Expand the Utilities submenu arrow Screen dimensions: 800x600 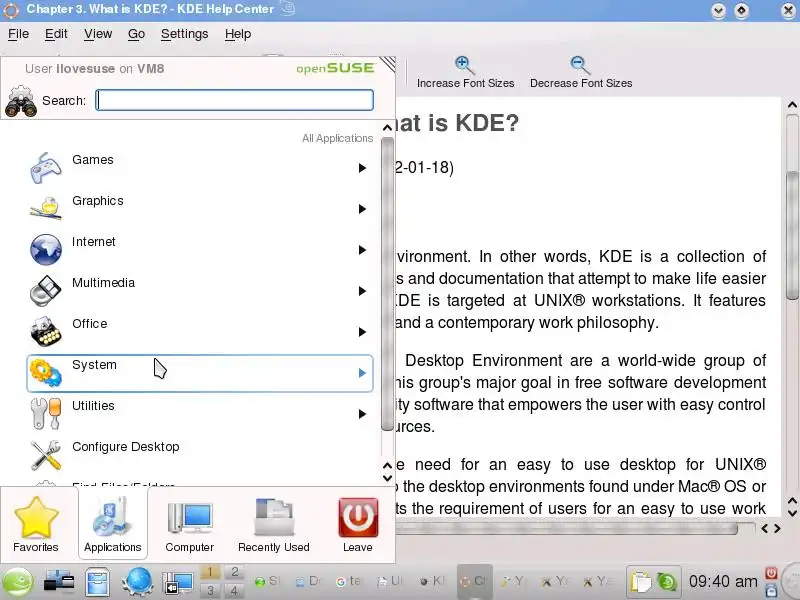click(x=362, y=414)
